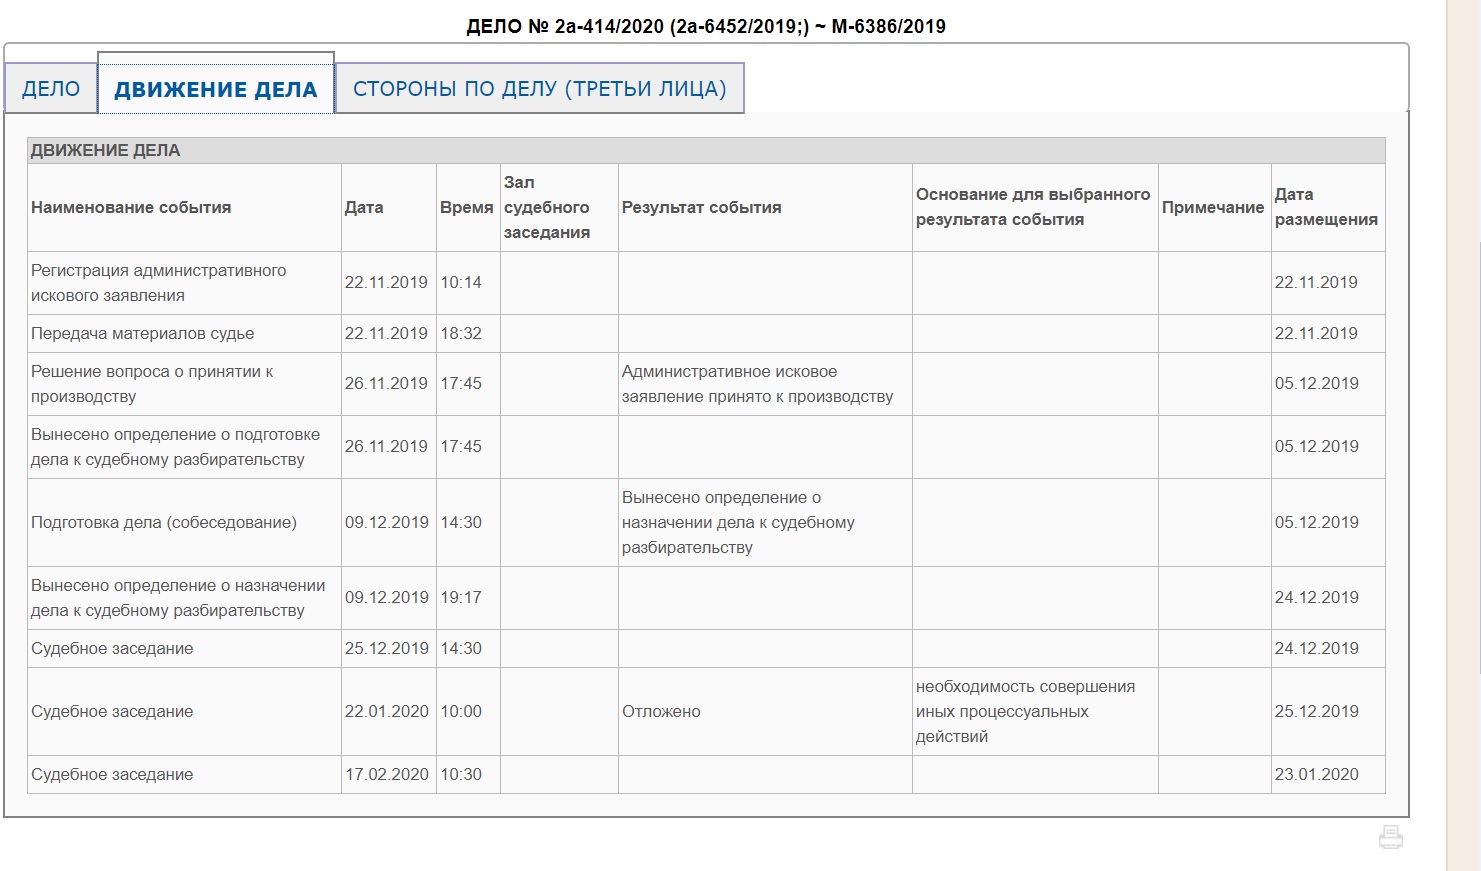The image size is (1481, 871).
Task: Click the Решение вопроса о принятии к производству row
Action: (x=152, y=384)
